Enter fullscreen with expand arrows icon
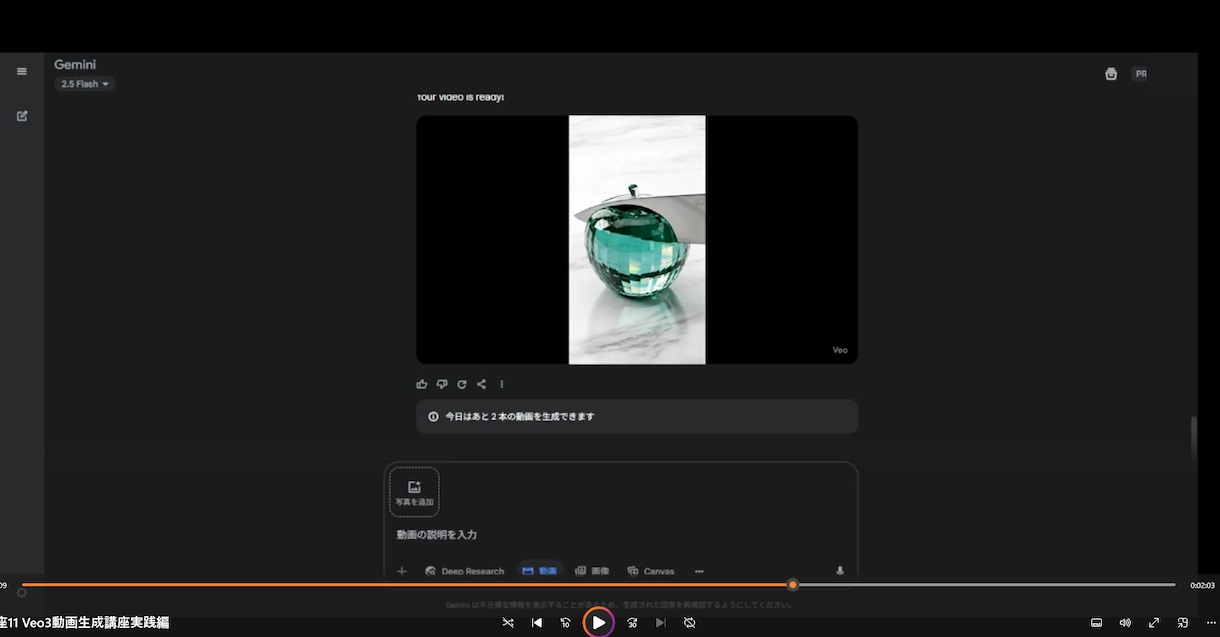The image size is (1220, 637). click(1154, 623)
